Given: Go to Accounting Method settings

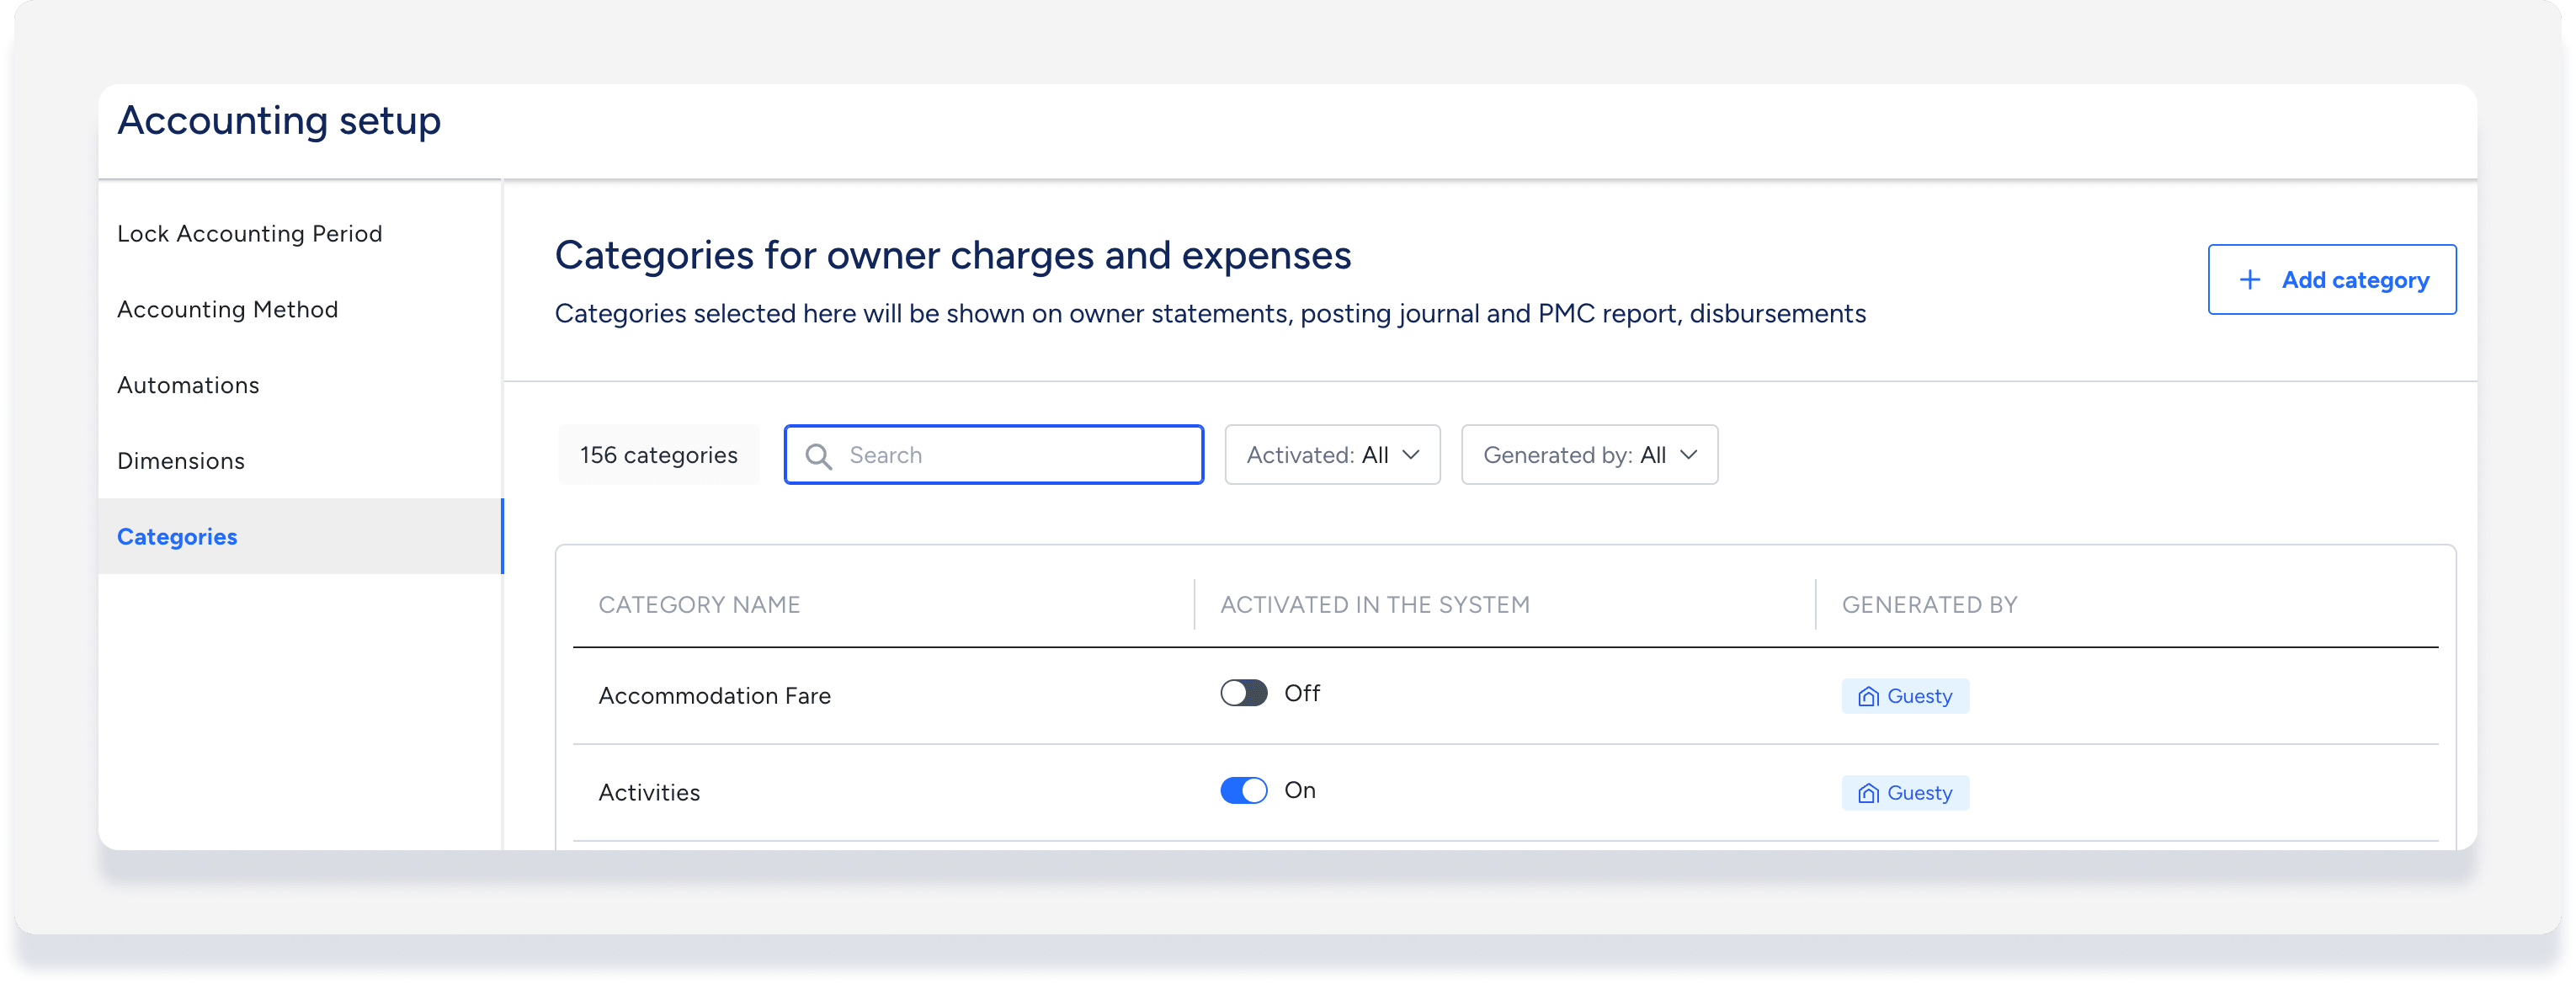Looking at the screenshot, I should 227,310.
